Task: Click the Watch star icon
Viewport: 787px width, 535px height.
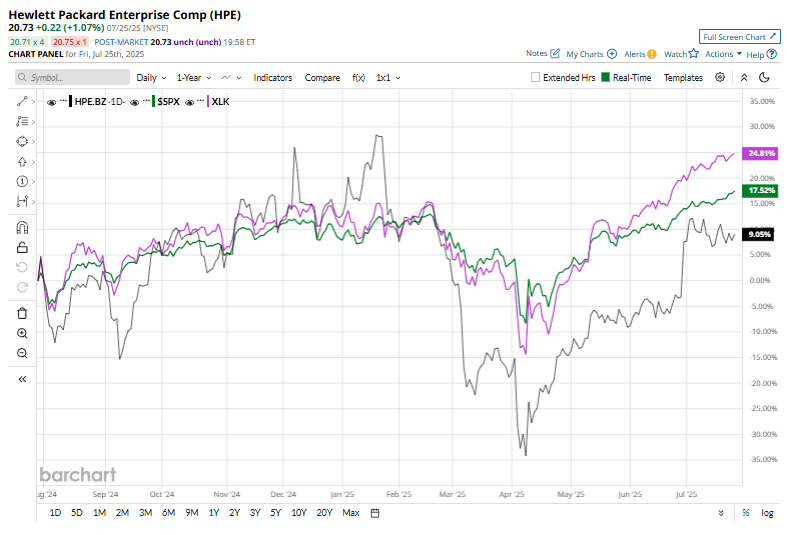Action: point(694,53)
